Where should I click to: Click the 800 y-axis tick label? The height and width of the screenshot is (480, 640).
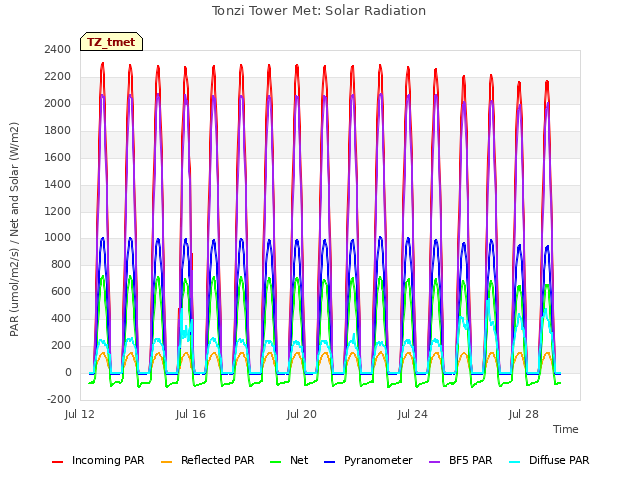pos(61,264)
